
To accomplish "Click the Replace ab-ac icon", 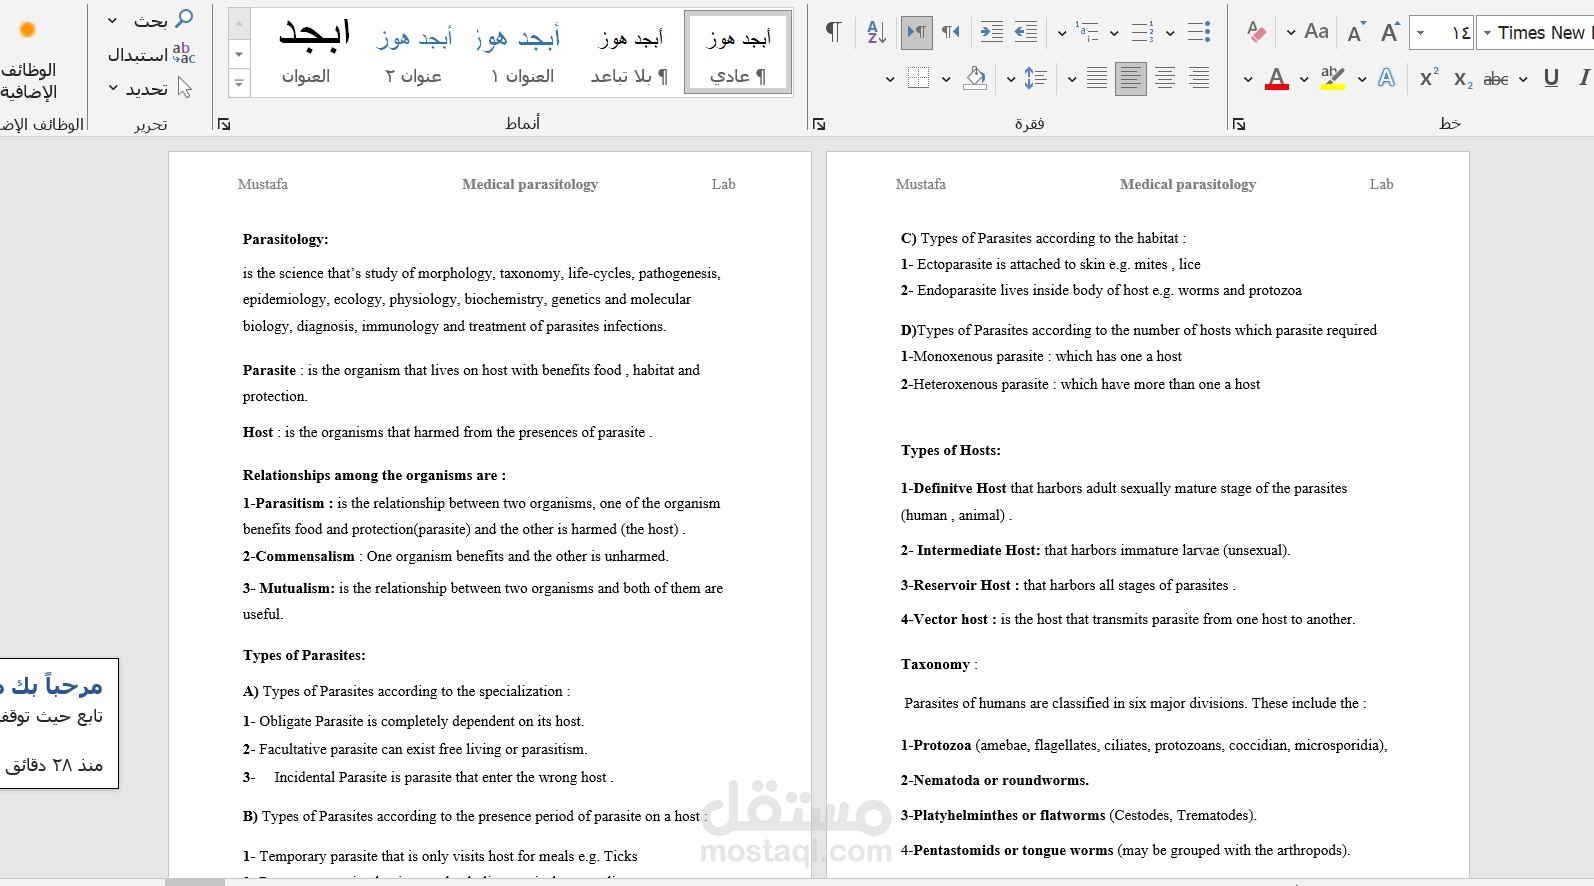I will (x=184, y=53).
